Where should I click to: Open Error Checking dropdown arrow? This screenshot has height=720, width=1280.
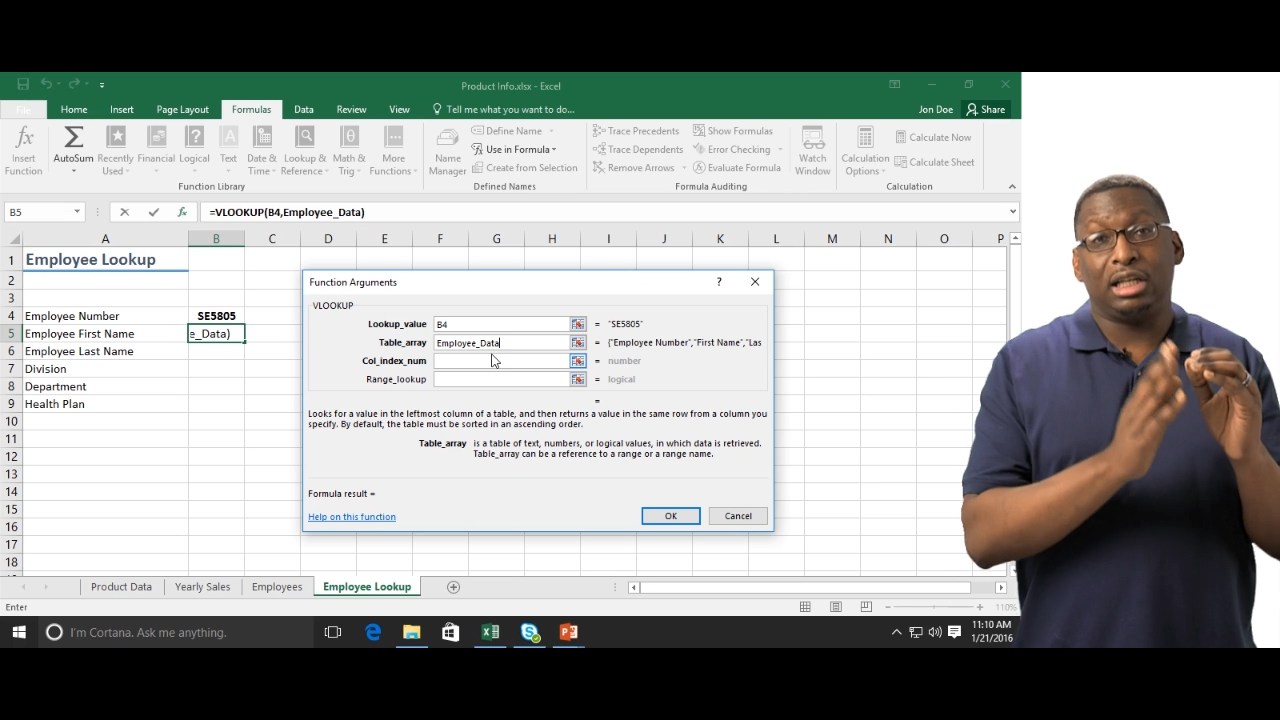(x=779, y=150)
